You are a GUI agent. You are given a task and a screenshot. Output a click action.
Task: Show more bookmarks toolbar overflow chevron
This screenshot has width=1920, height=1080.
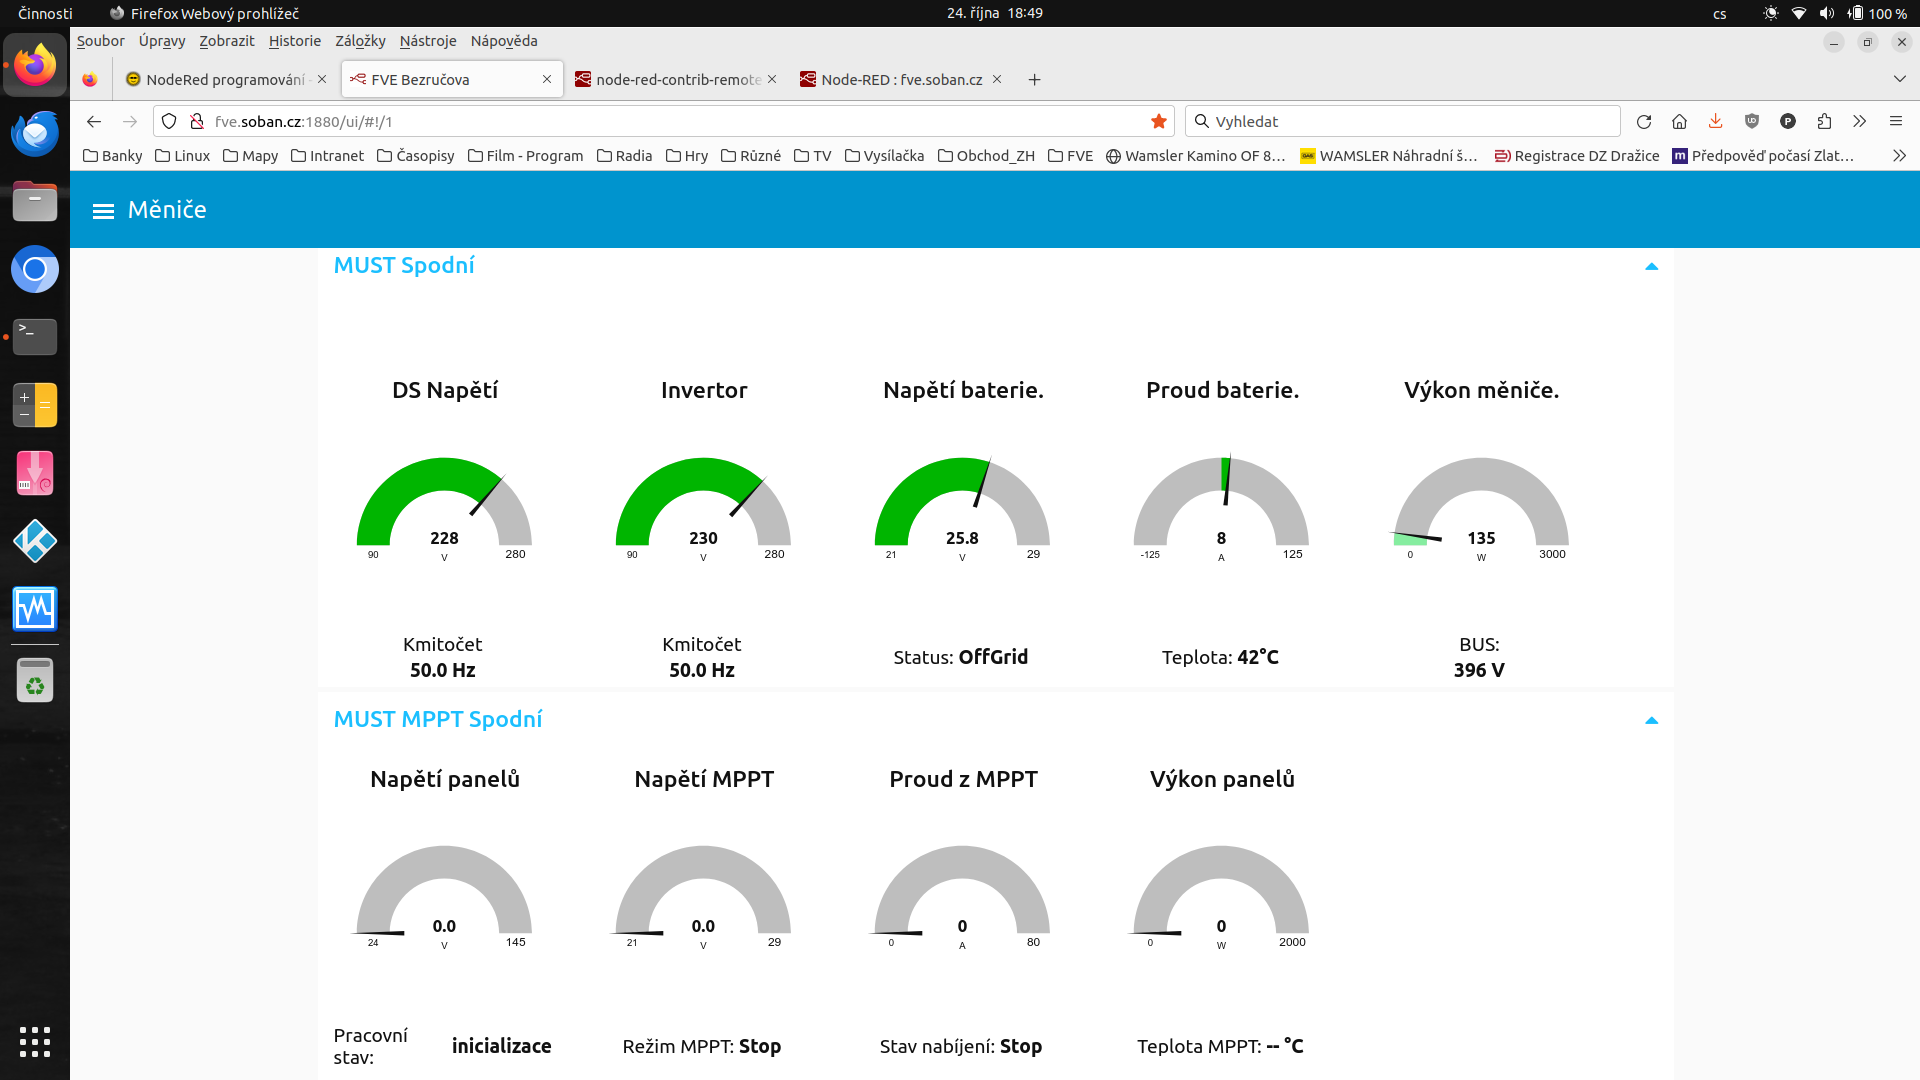tap(1899, 156)
